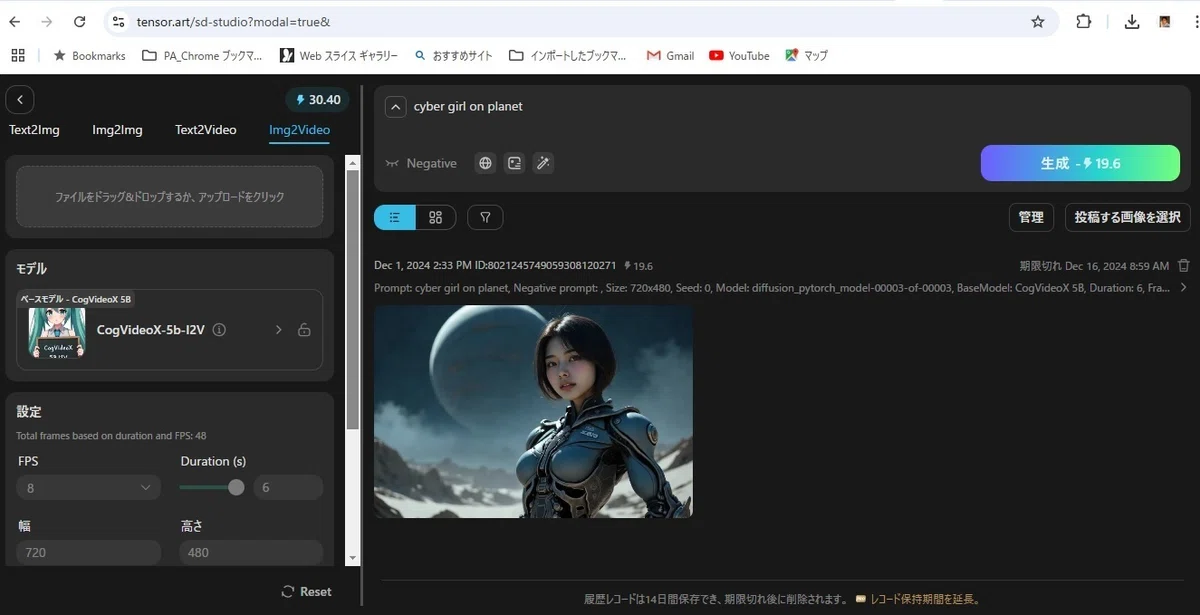Viewport: 1200px width, 615px height.
Task: Collapse the prompt box with chevron up
Action: [396, 106]
